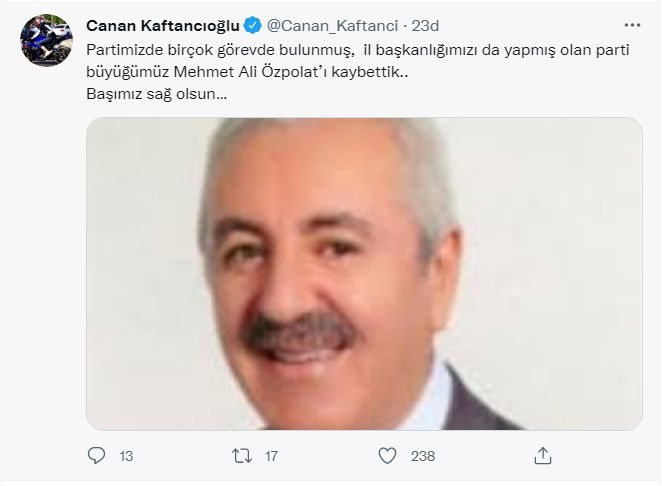The height and width of the screenshot is (486, 662).
Task: Click the @Canan_Kaftanci handle
Action: pos(332,26)
